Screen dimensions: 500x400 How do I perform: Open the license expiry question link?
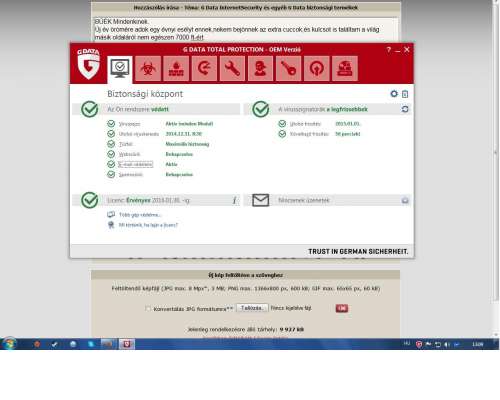coord(148,225)
